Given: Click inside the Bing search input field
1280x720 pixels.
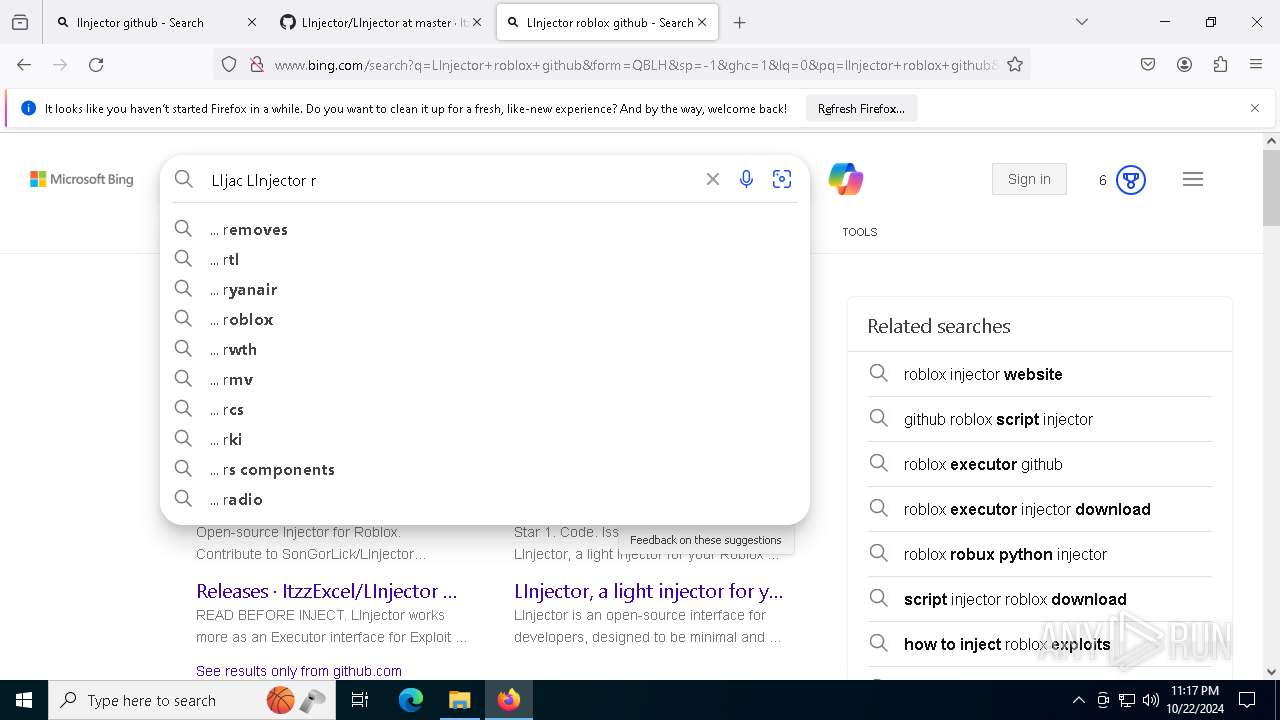Looking at the screenshot, I should (x=450, y=180).
